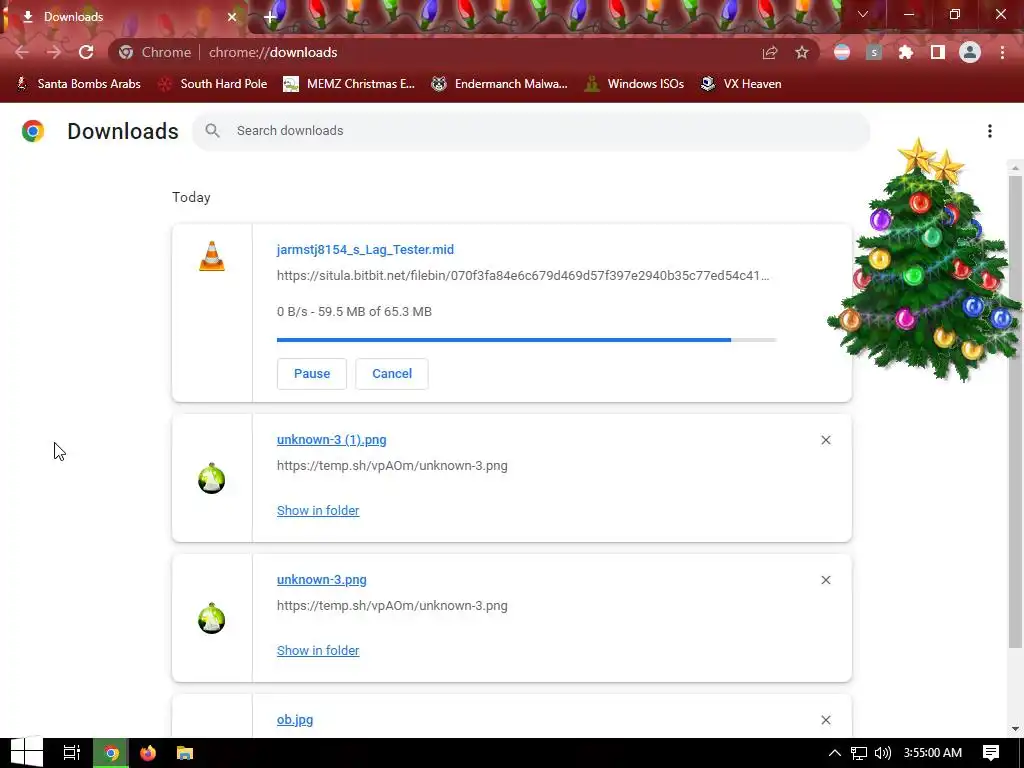
Task: Click the scrollbar down arrow
Action: [1015, 729]
